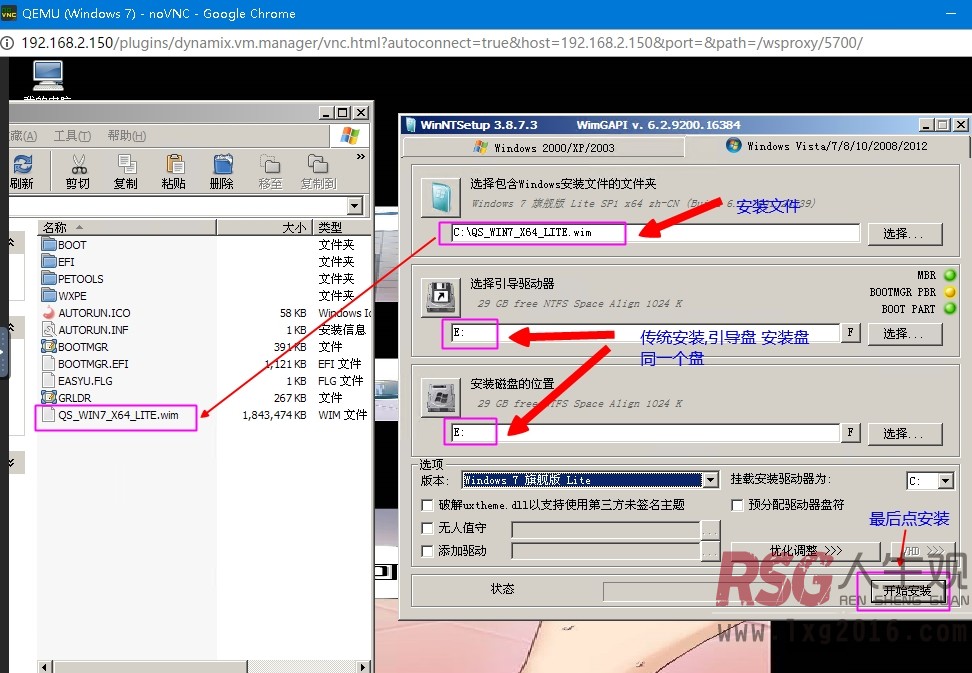Screen dimensions: 972x673
Task: Click the browser URL address bar
Action: tap(441, 43)
